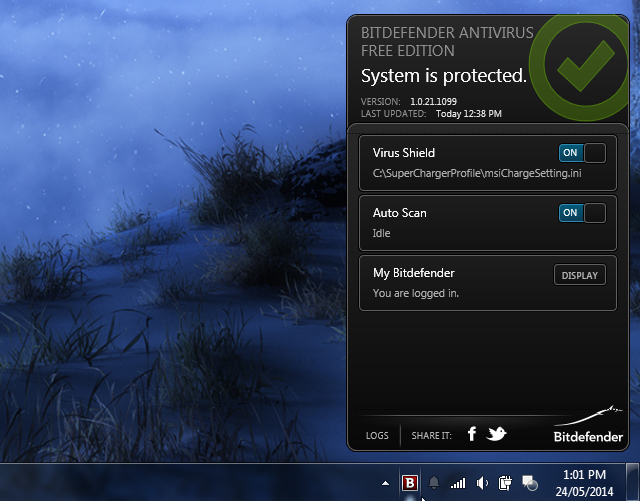Click the 'Today 12:38 PM' update time
Image resolution: width=640 pixels, height=501 pixels.
469,114
